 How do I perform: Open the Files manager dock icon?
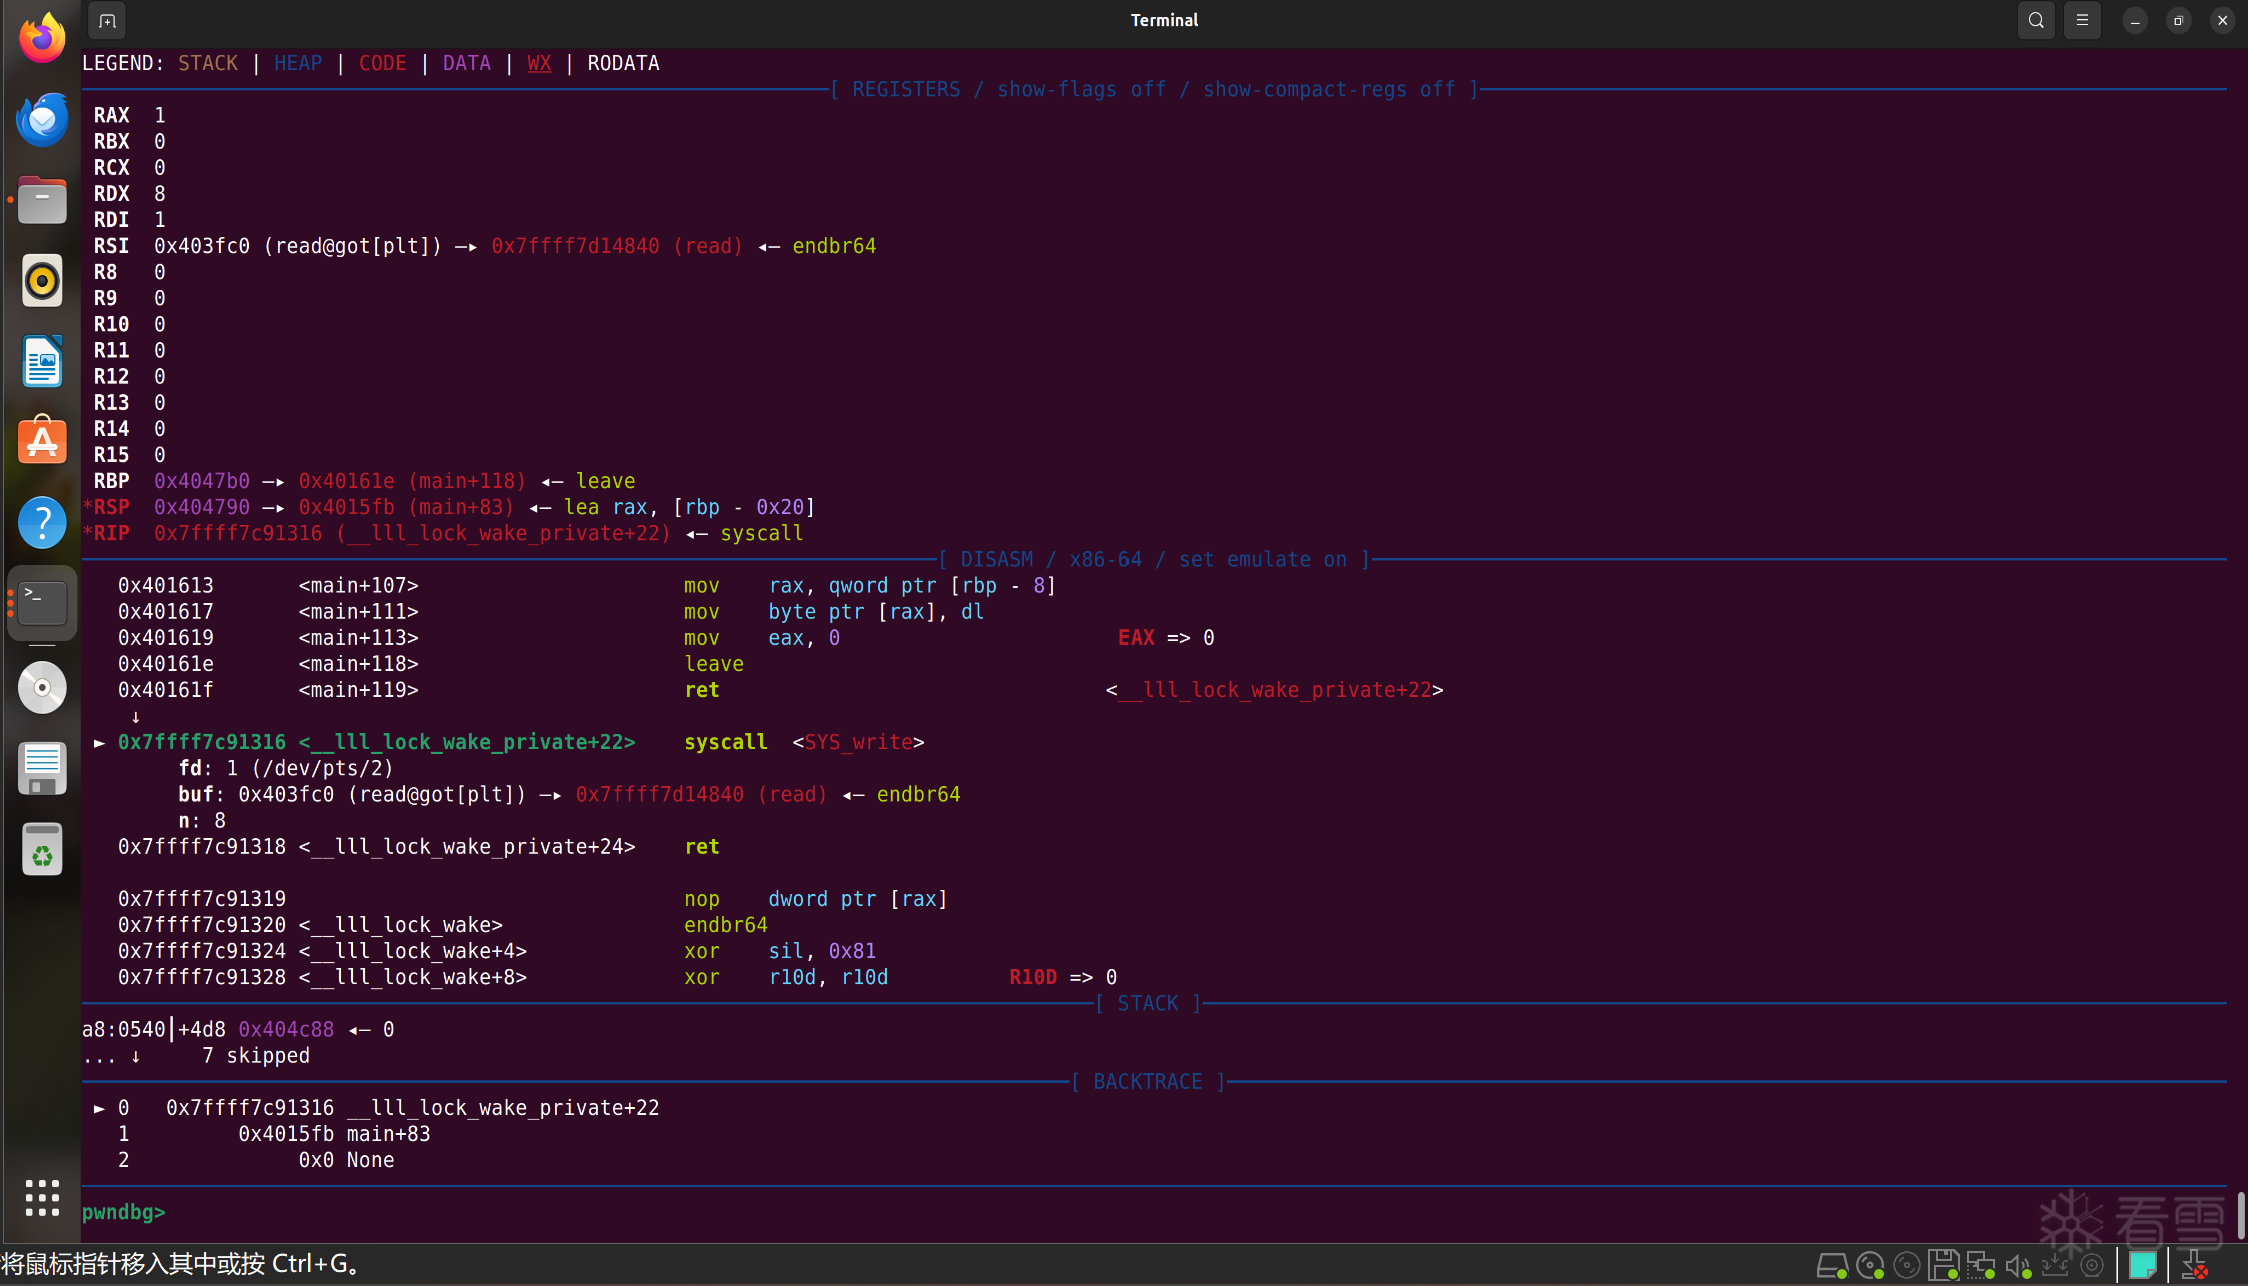coord(42,201)
